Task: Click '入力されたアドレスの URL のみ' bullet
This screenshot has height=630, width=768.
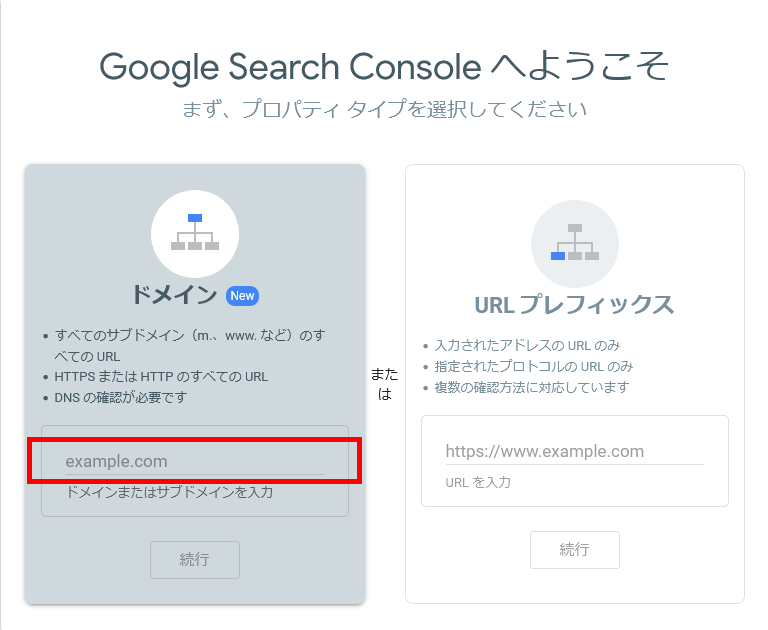Action: [528, 345]
